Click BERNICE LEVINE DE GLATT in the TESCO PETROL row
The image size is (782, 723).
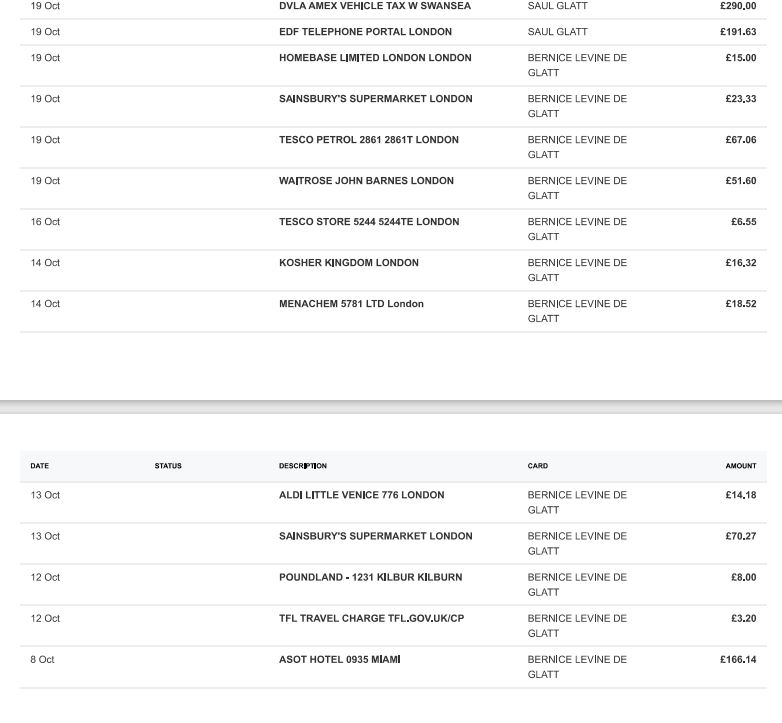[x=577, y=147]
